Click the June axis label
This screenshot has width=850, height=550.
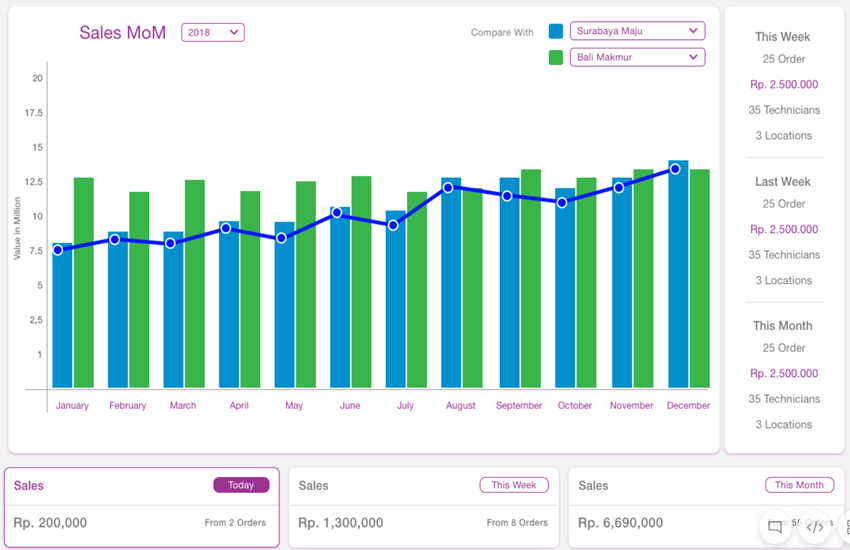pos(350,405)
